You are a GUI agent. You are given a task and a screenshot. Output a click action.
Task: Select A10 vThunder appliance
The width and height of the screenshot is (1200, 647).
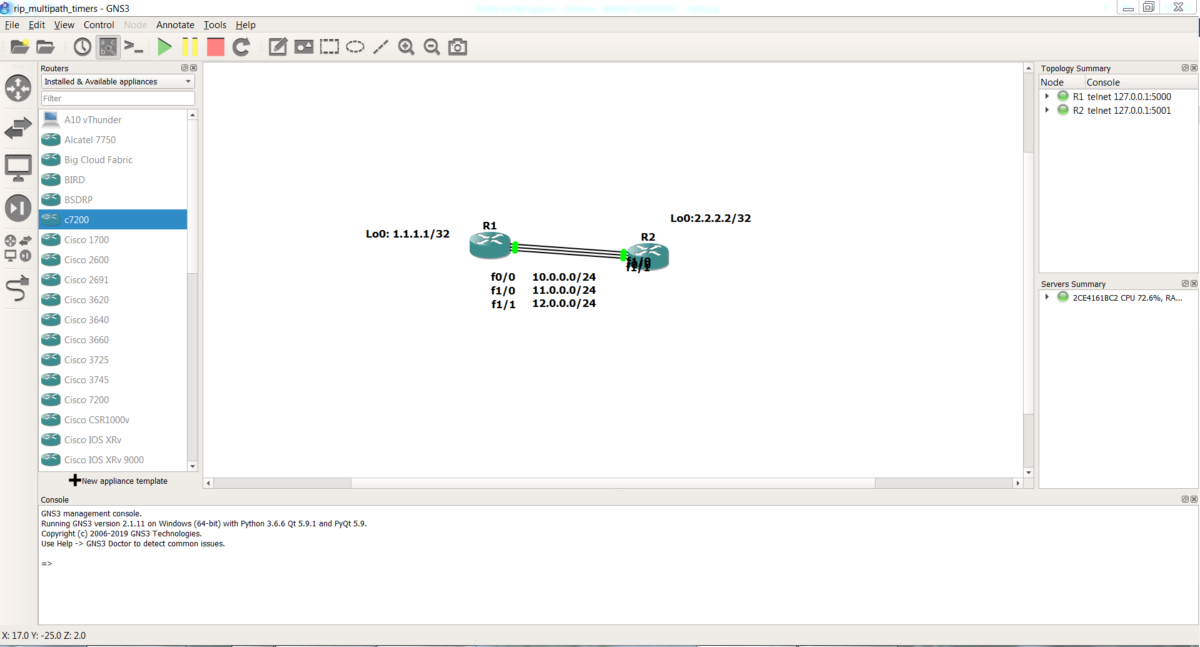pos(113,120)
